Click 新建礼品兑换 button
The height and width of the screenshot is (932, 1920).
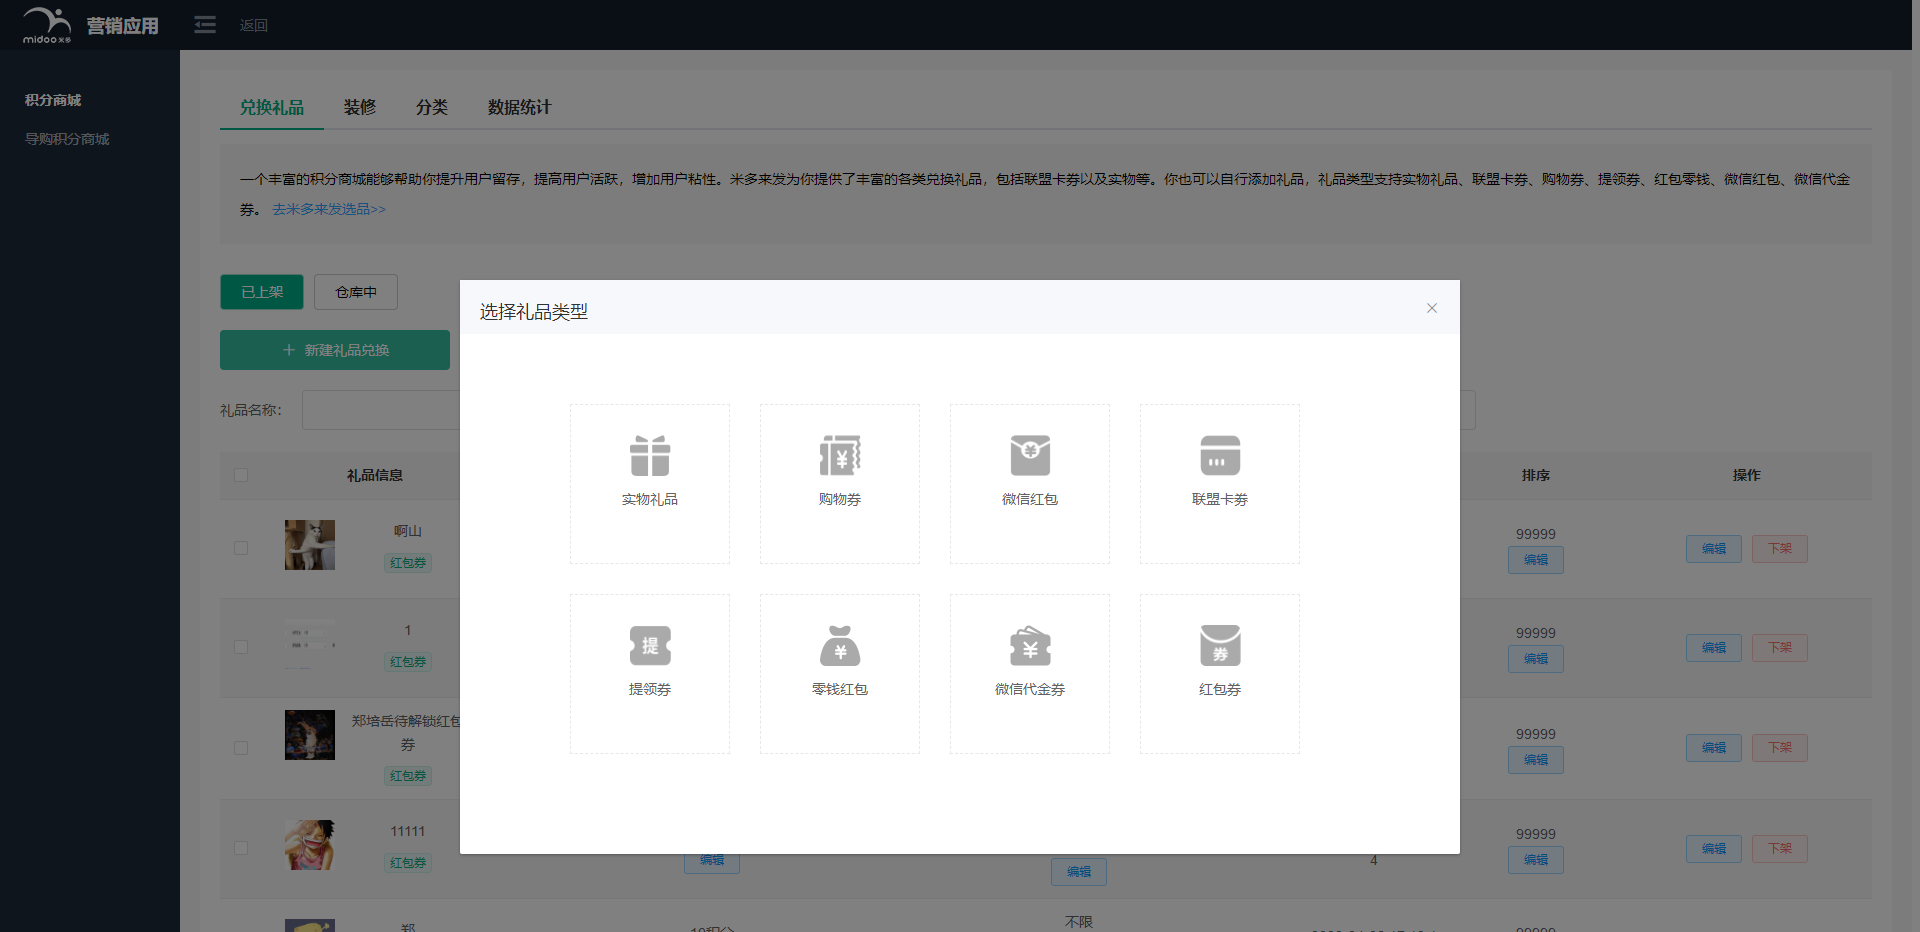pos(335,350)
